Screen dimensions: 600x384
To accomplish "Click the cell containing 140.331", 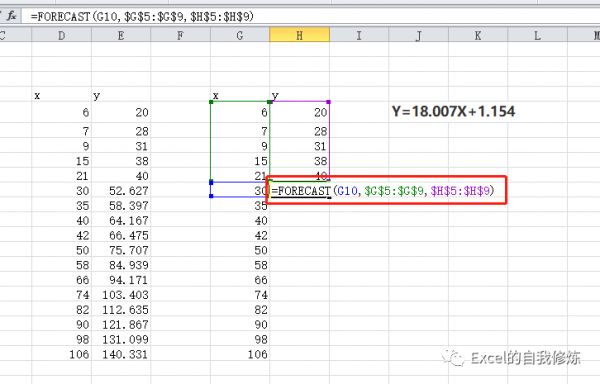I will [121, 354].
